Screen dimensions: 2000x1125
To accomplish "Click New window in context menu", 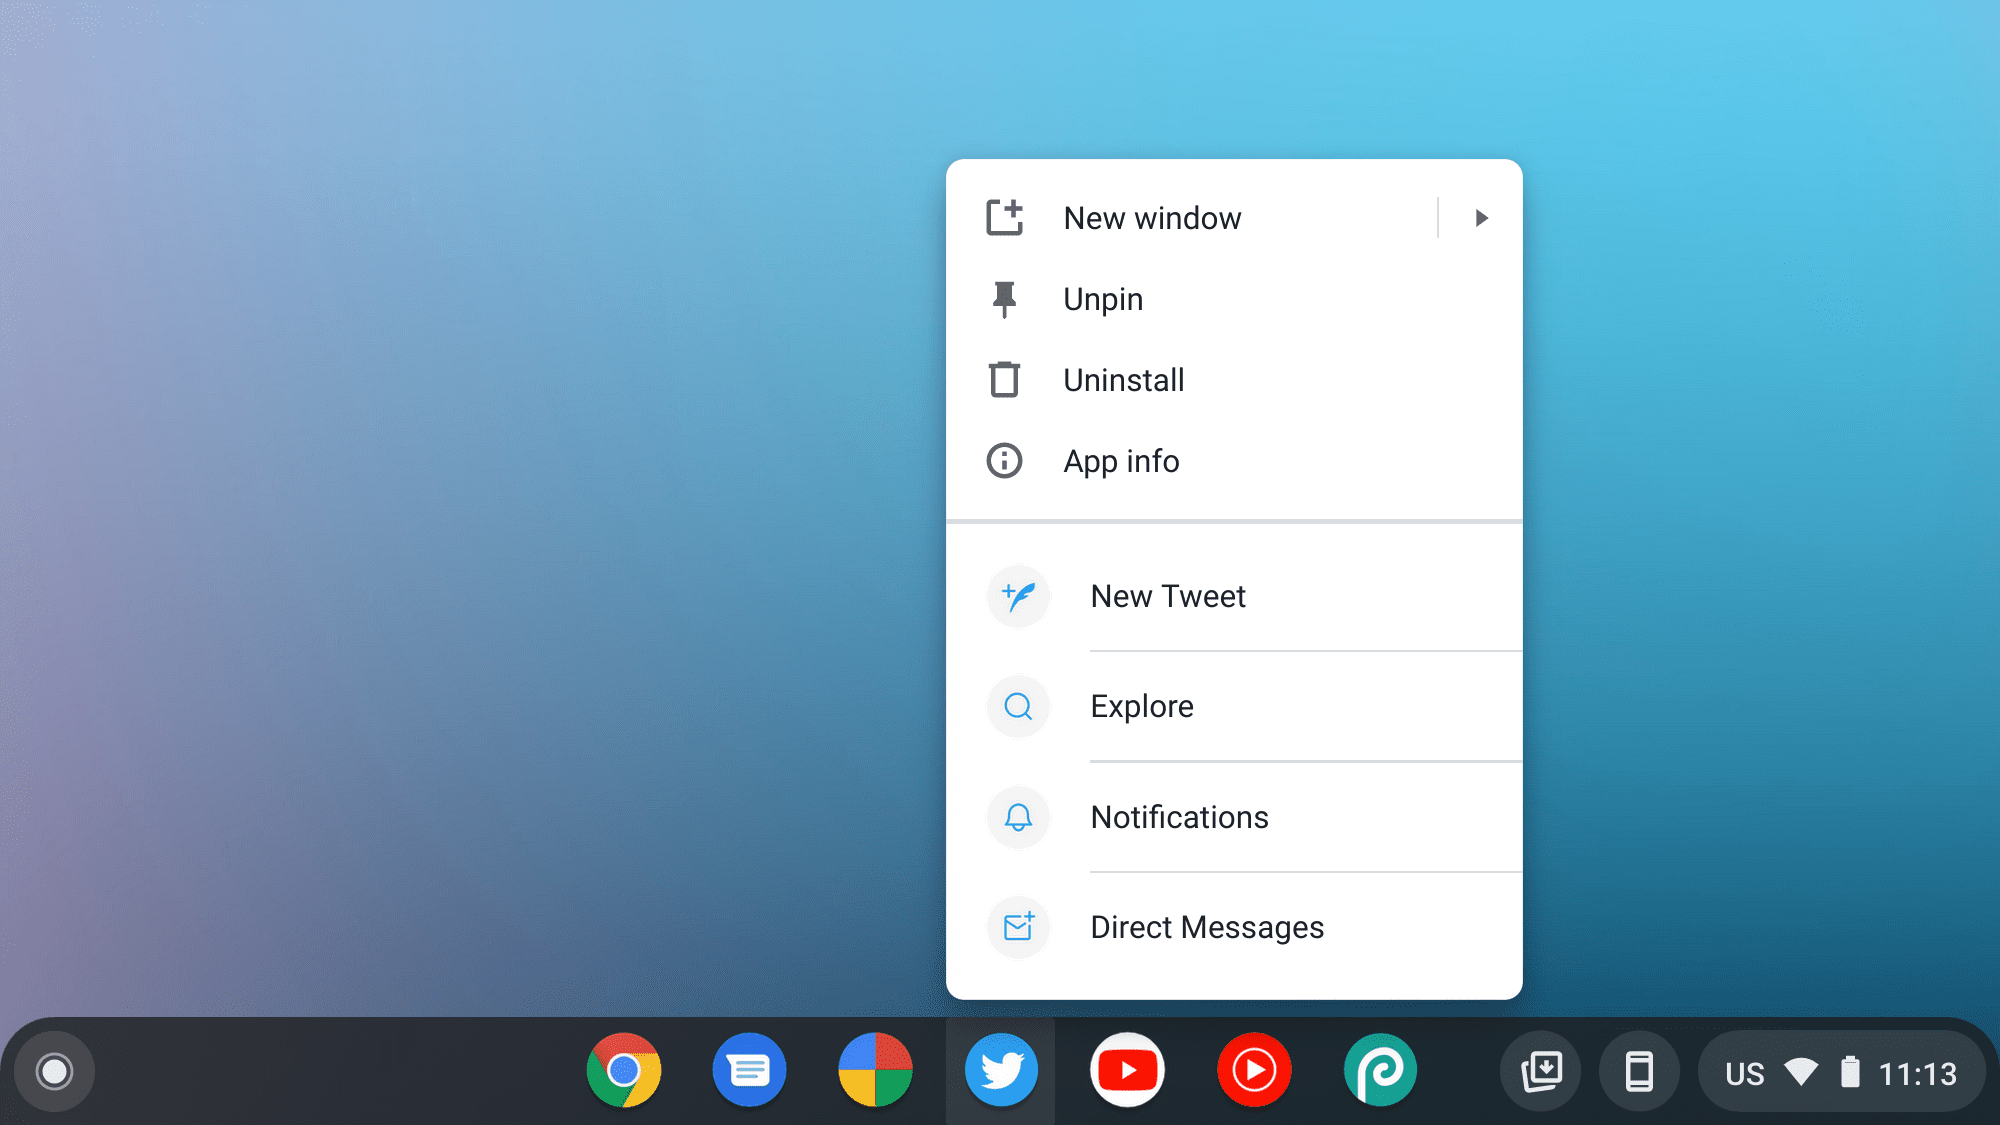I will pyautogui.click(x=1151, y=217).
